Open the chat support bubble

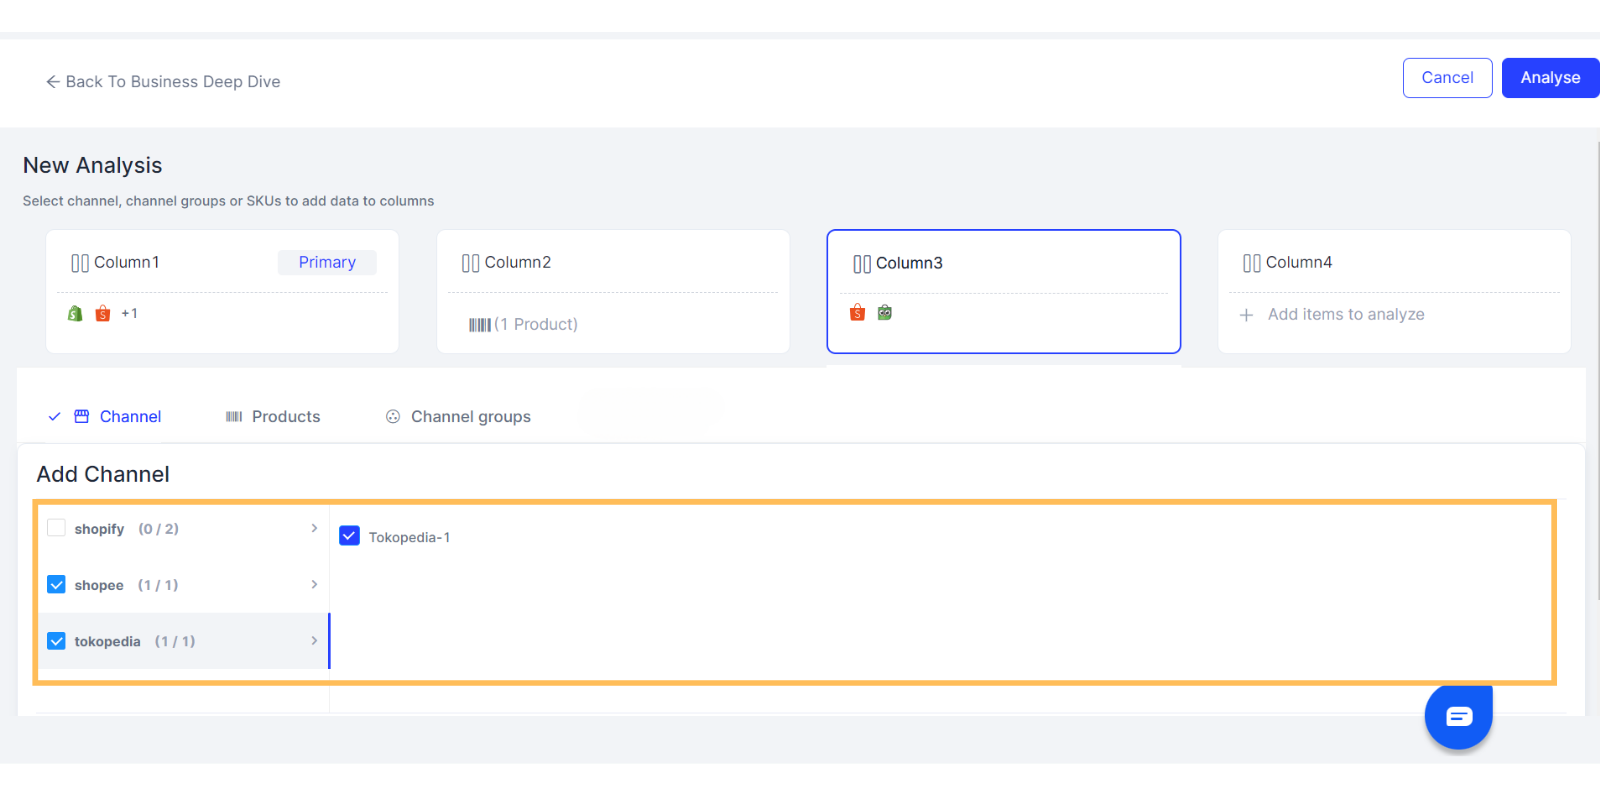[1459, 716]
